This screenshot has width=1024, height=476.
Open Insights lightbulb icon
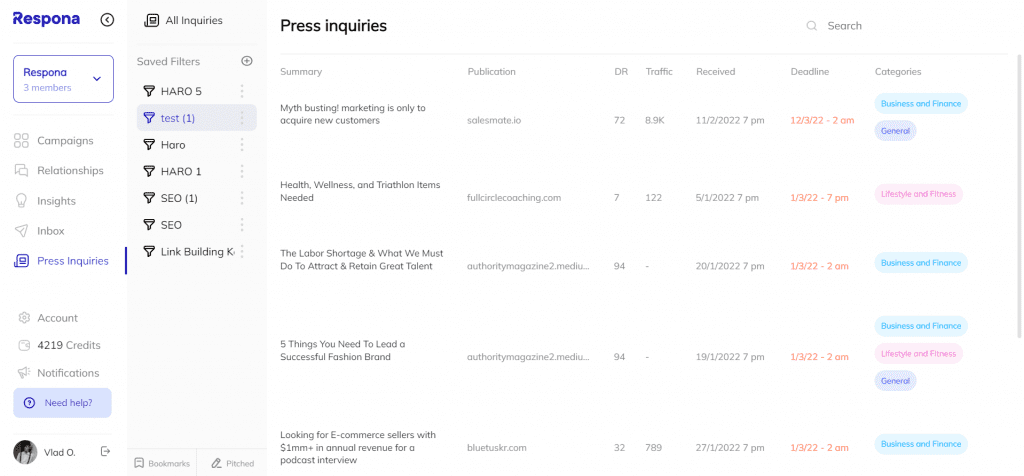[22, 200]
